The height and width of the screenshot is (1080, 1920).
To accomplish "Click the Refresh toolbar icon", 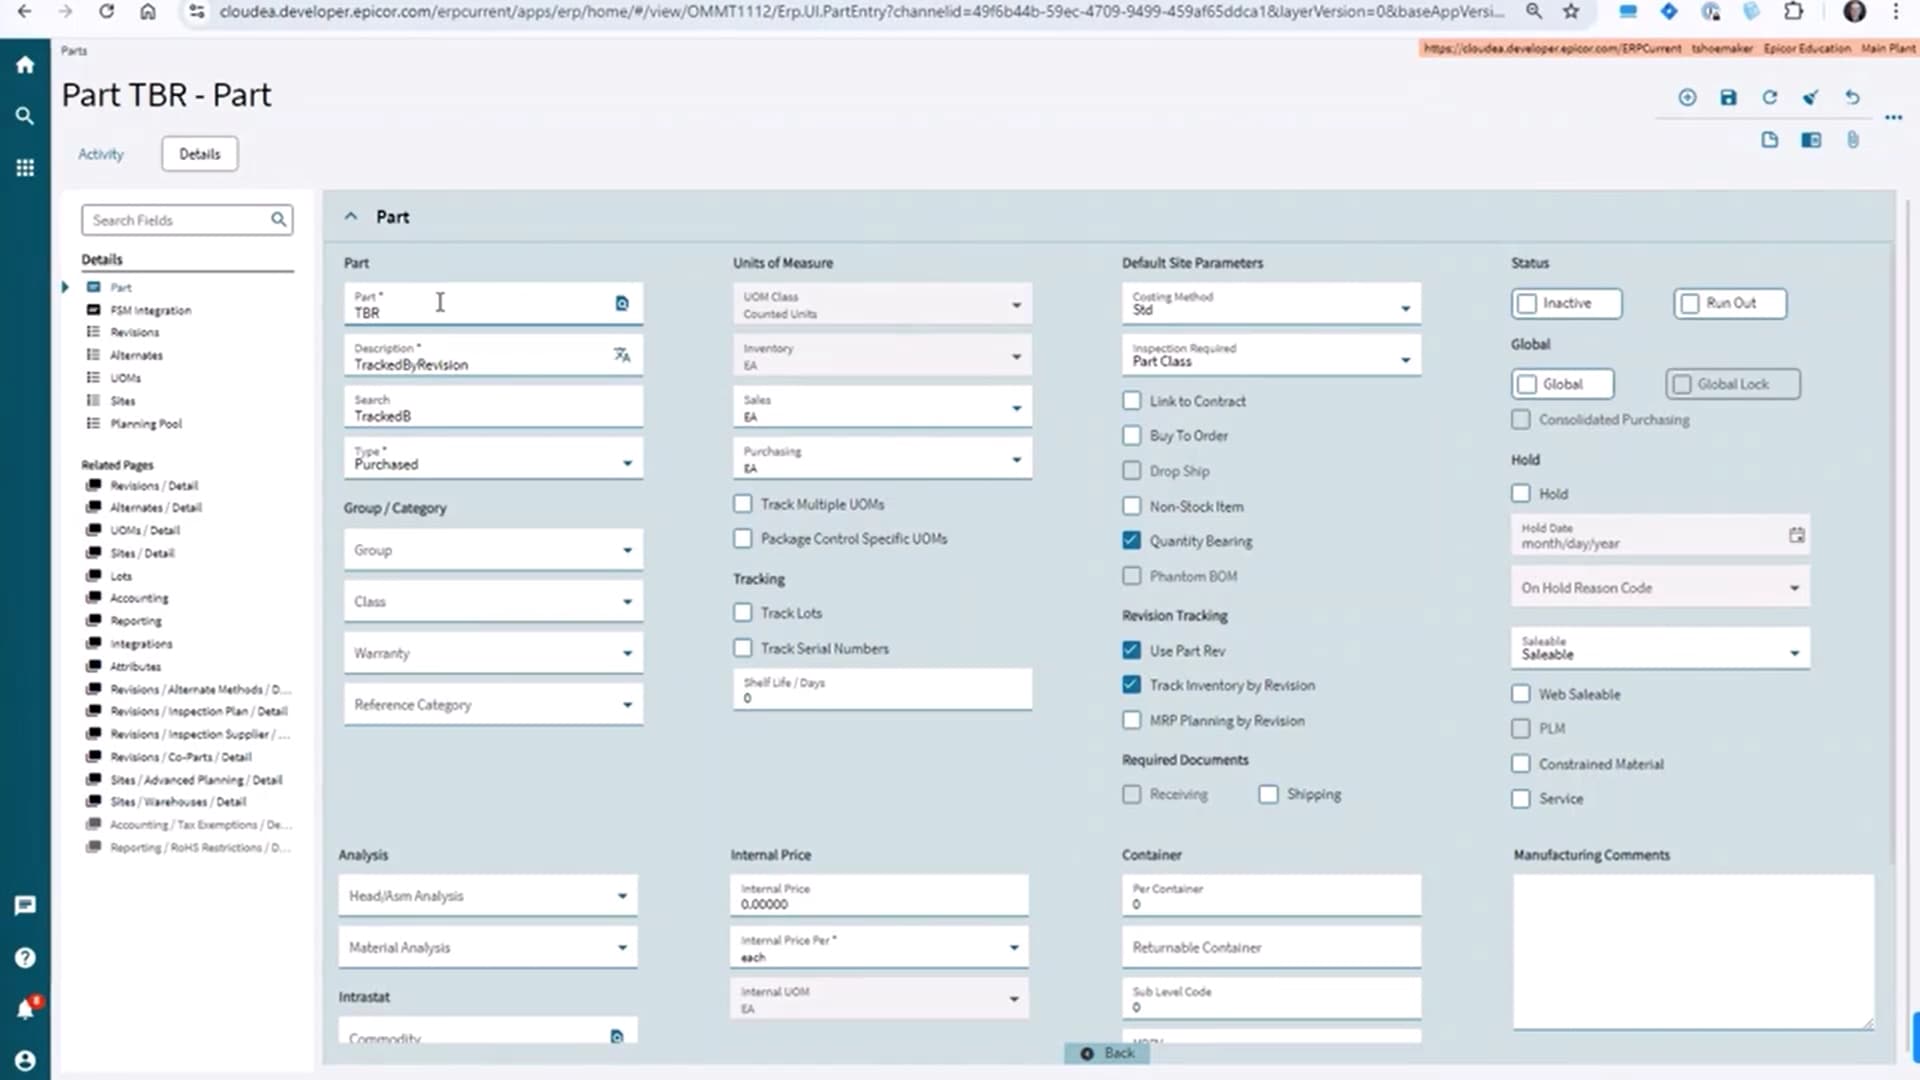I will (x=1769, y=97).
